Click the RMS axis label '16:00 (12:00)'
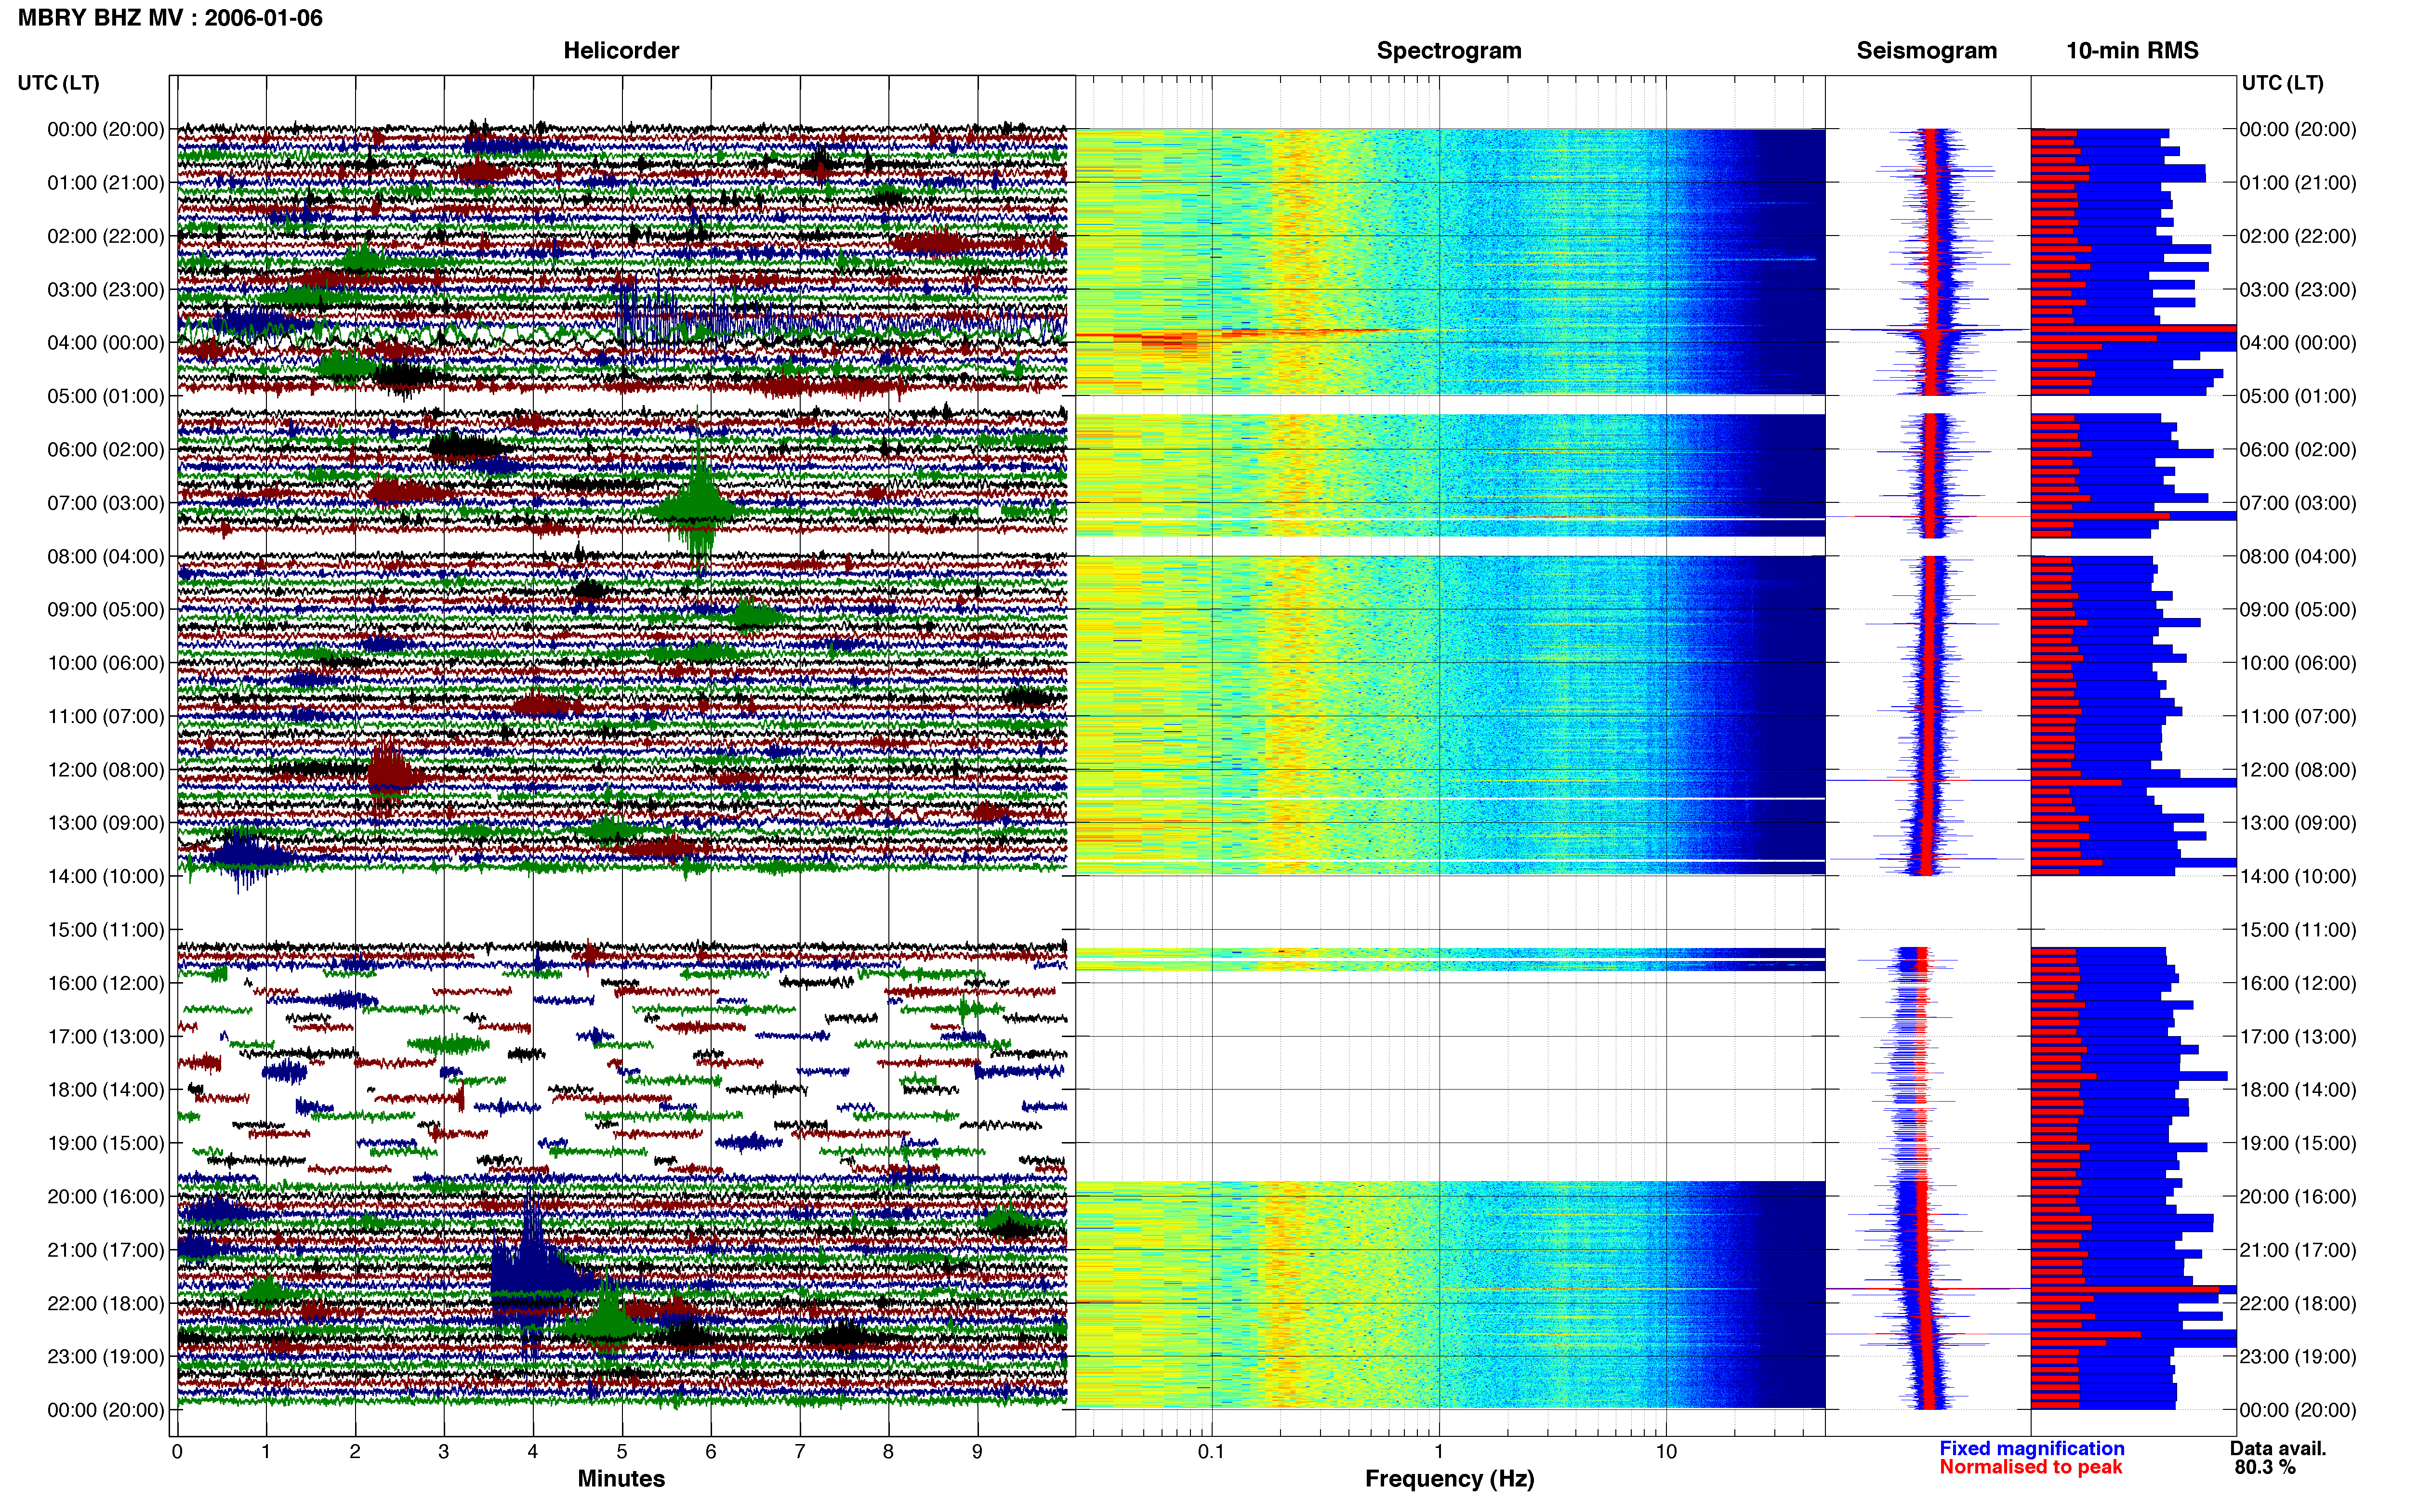 [2298, 983]
